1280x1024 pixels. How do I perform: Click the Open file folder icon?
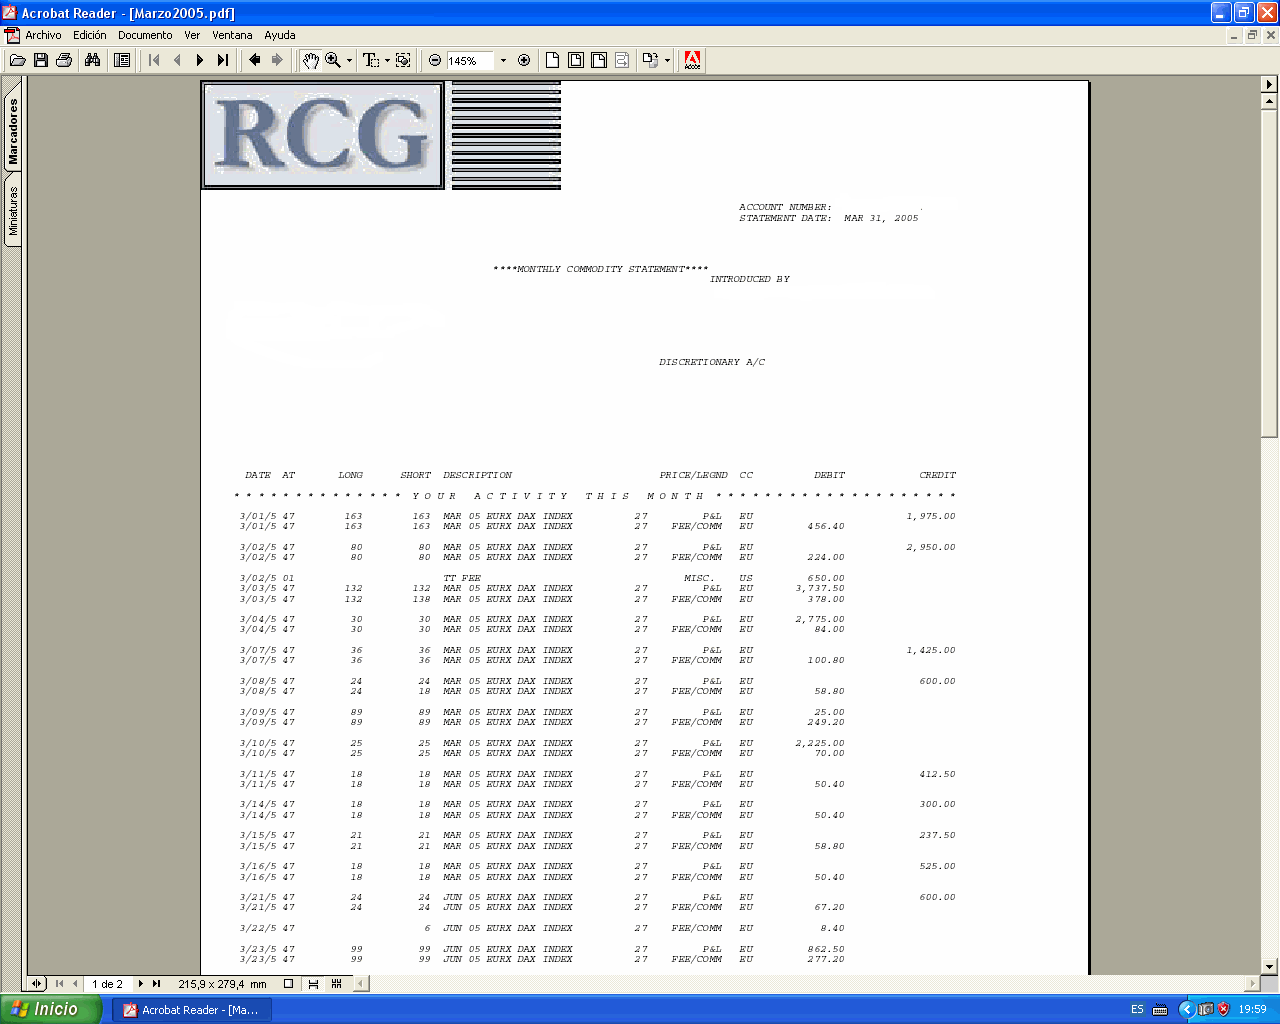(x=17, y=60)
